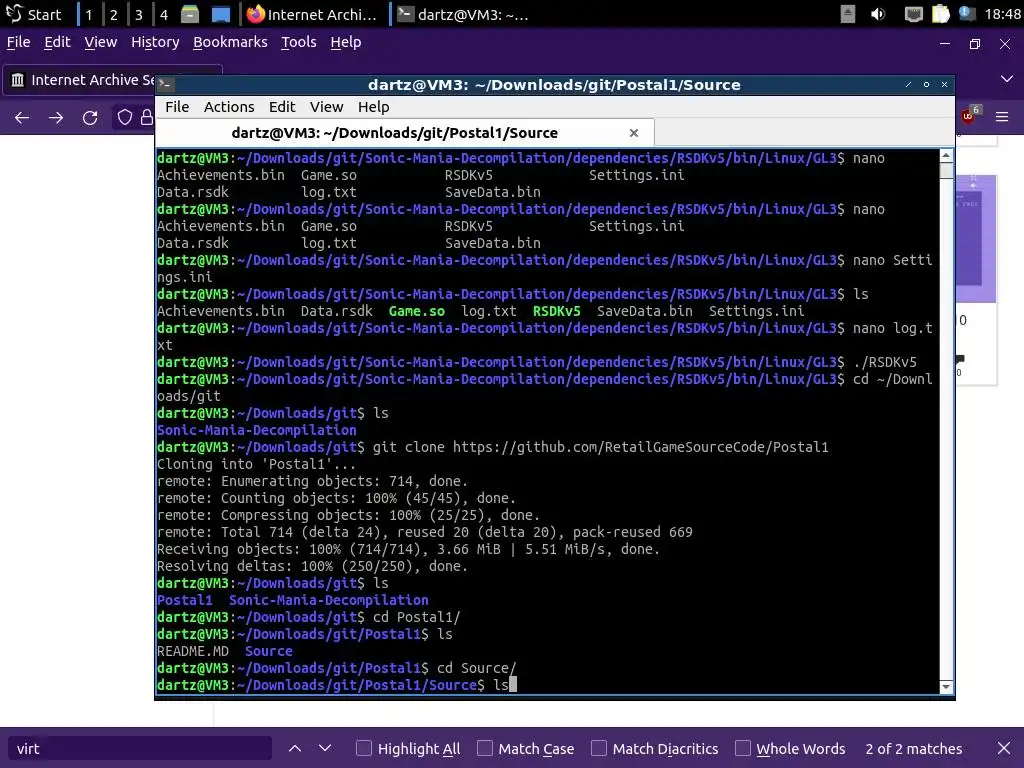The width and height of the screenshot is (1024, 768).
Task: Open terminal View menu
Action: pos(326,106)
